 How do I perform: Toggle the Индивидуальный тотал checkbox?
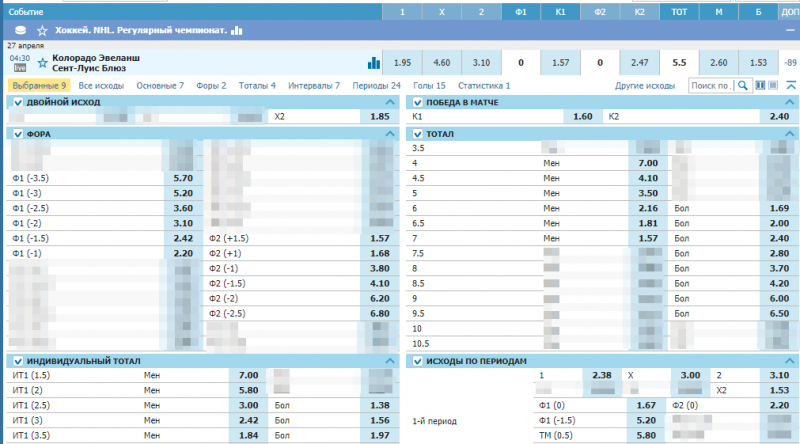pos(18,361)
